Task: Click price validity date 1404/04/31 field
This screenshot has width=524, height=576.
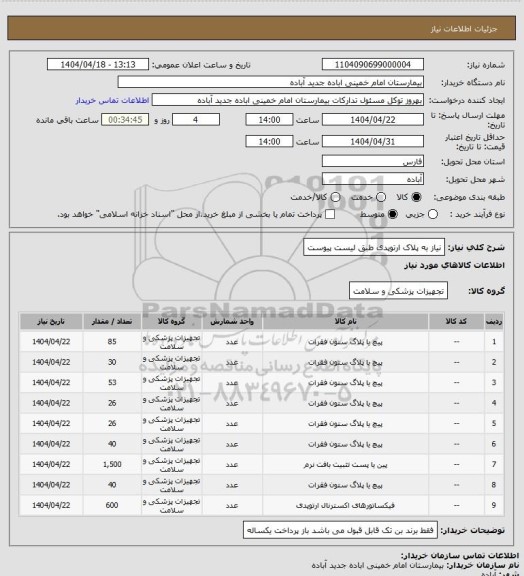Action: pos(373,141)
